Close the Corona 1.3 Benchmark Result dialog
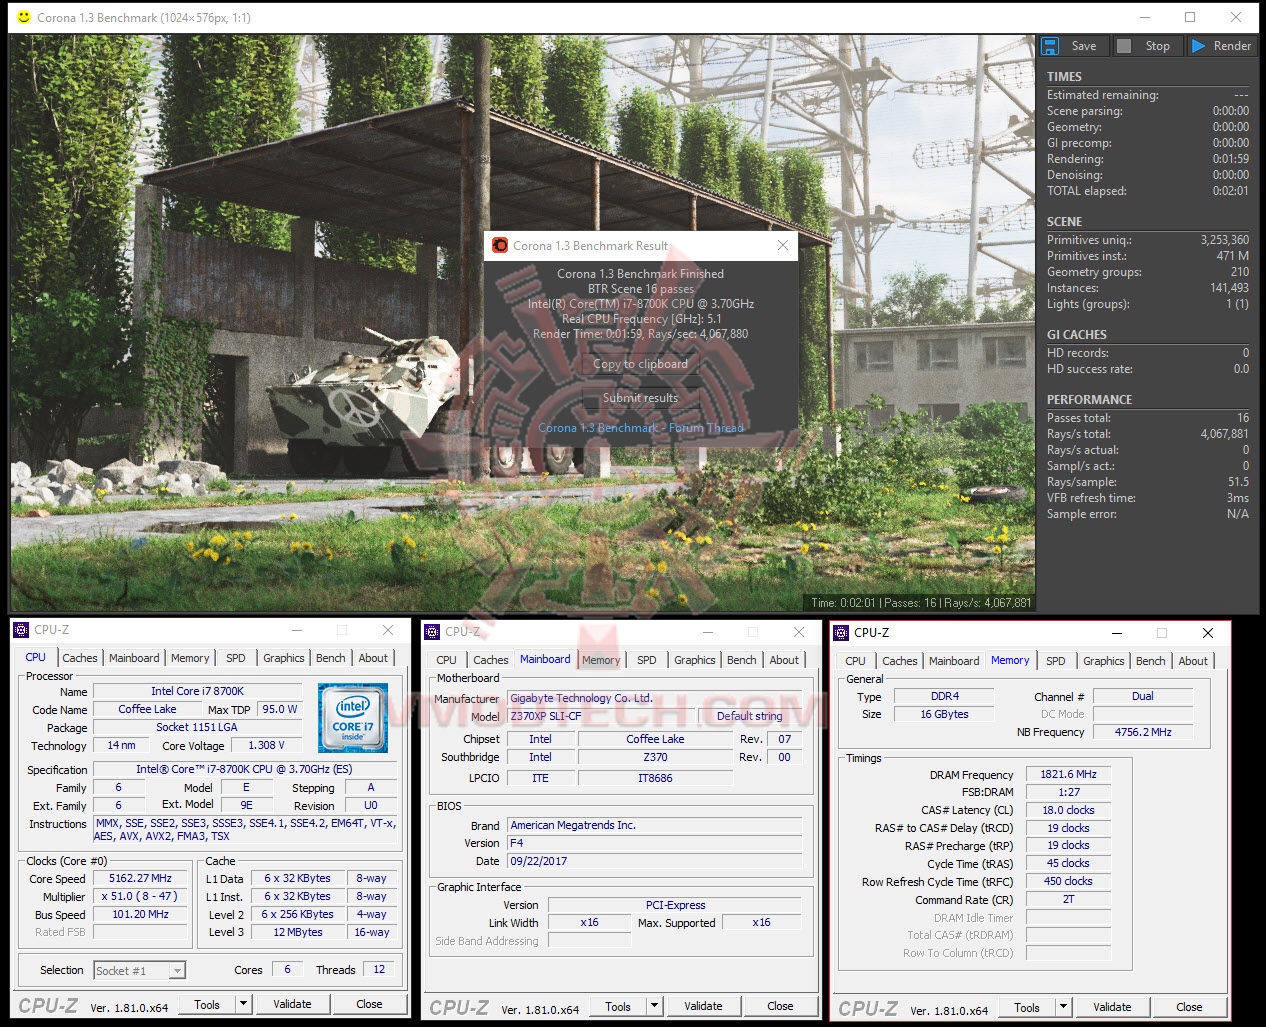This screenshot has width=1266, height=1027. pos(783,245)
